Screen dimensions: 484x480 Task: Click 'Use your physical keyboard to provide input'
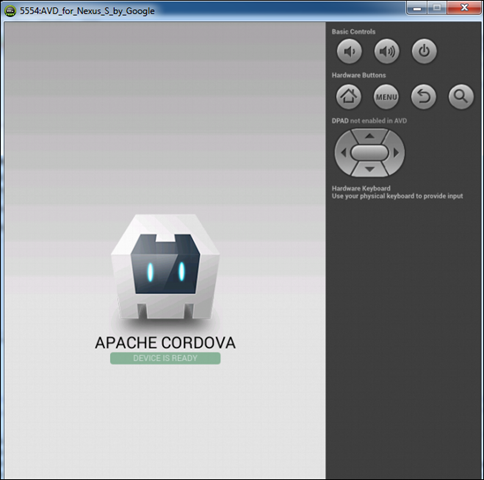click(x=397, y=196)
